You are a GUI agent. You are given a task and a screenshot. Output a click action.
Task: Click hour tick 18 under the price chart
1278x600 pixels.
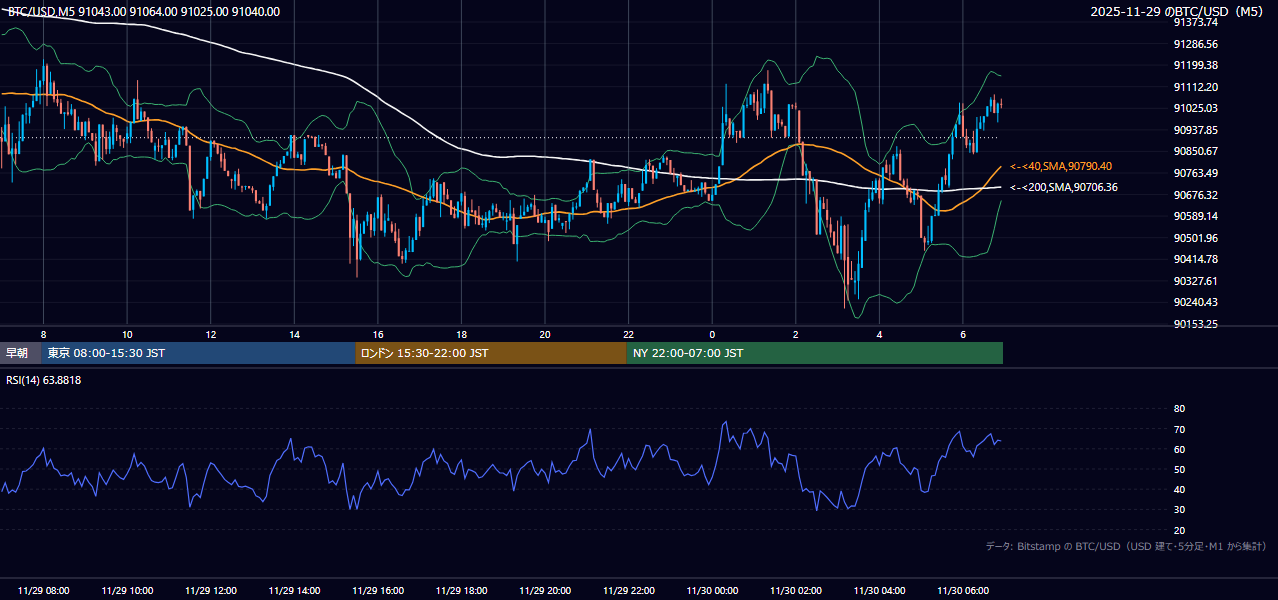(461, 334)
